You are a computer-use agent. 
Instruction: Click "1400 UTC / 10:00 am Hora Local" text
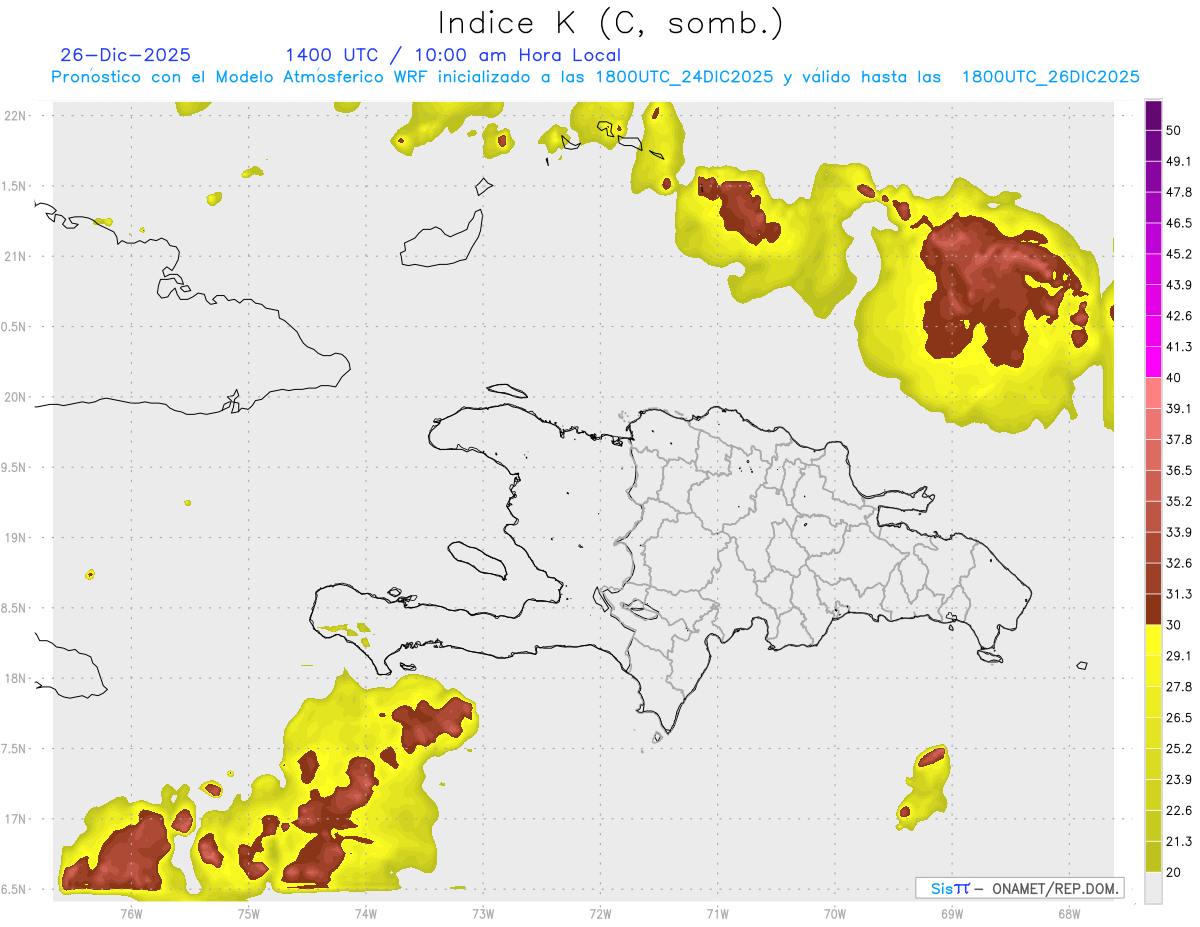[x=453, y=55]
